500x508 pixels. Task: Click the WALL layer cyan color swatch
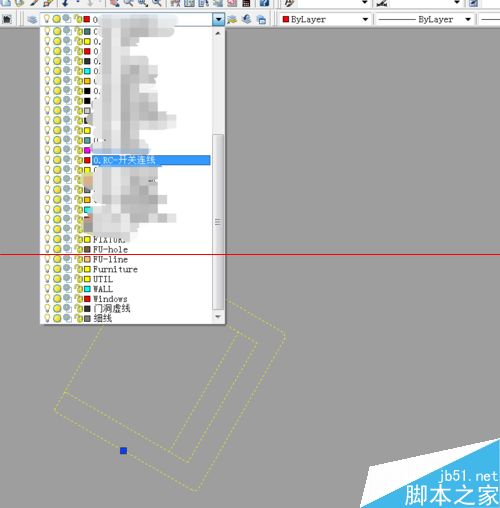click(87, 289)
